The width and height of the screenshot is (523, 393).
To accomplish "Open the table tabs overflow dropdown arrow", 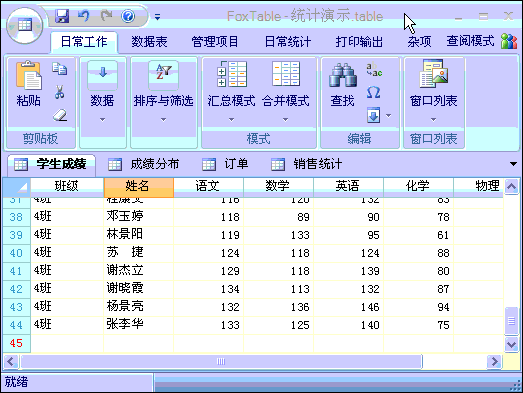I will 513,164.
